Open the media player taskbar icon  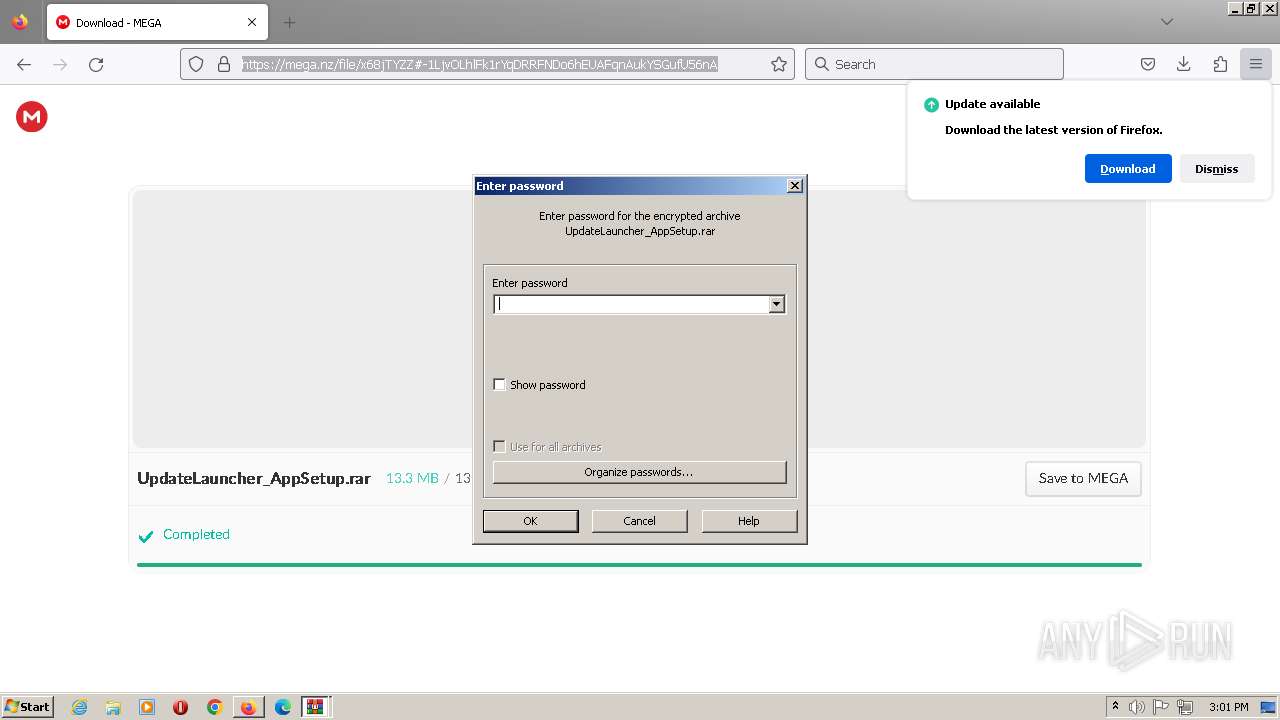(x=147, y=707)
